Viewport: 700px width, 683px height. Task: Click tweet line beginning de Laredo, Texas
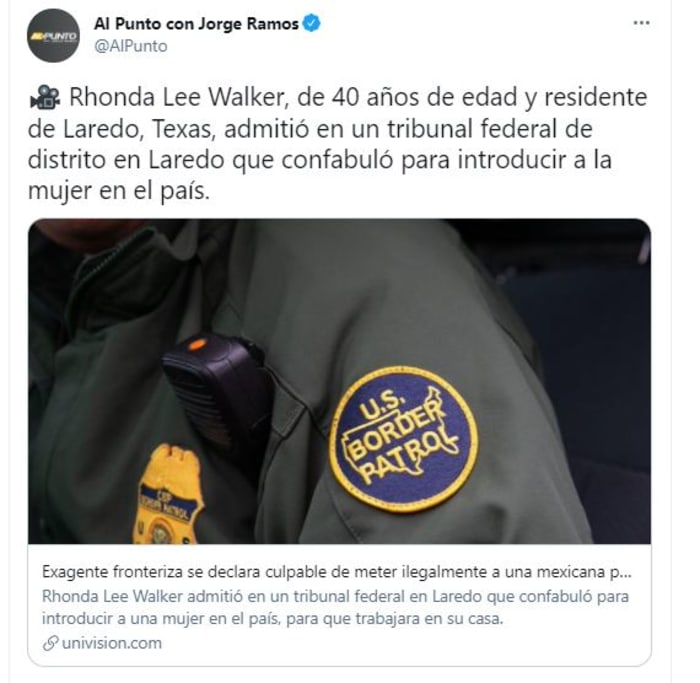pyautogui.click(x=310, y=129)
